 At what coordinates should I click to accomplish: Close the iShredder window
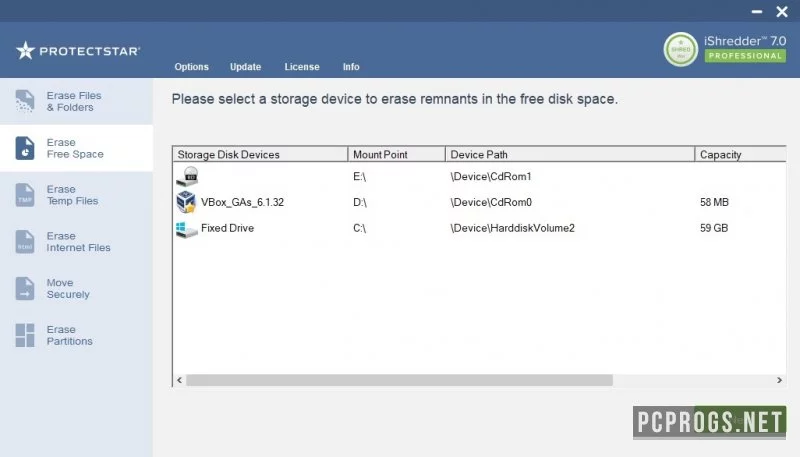pos(782,11)
